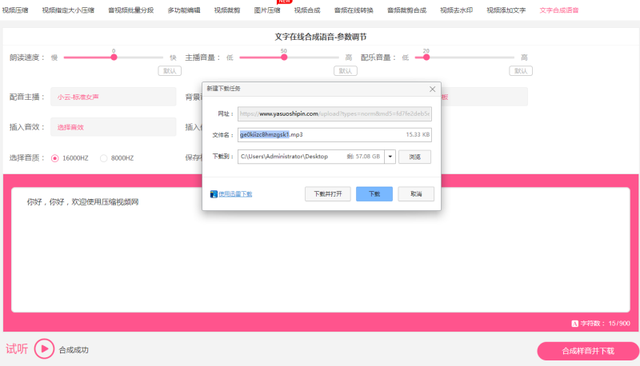Expand the download path dropdown arrow
The height and width of the screenshot is (366, 640).
click(x=390, y=157)
